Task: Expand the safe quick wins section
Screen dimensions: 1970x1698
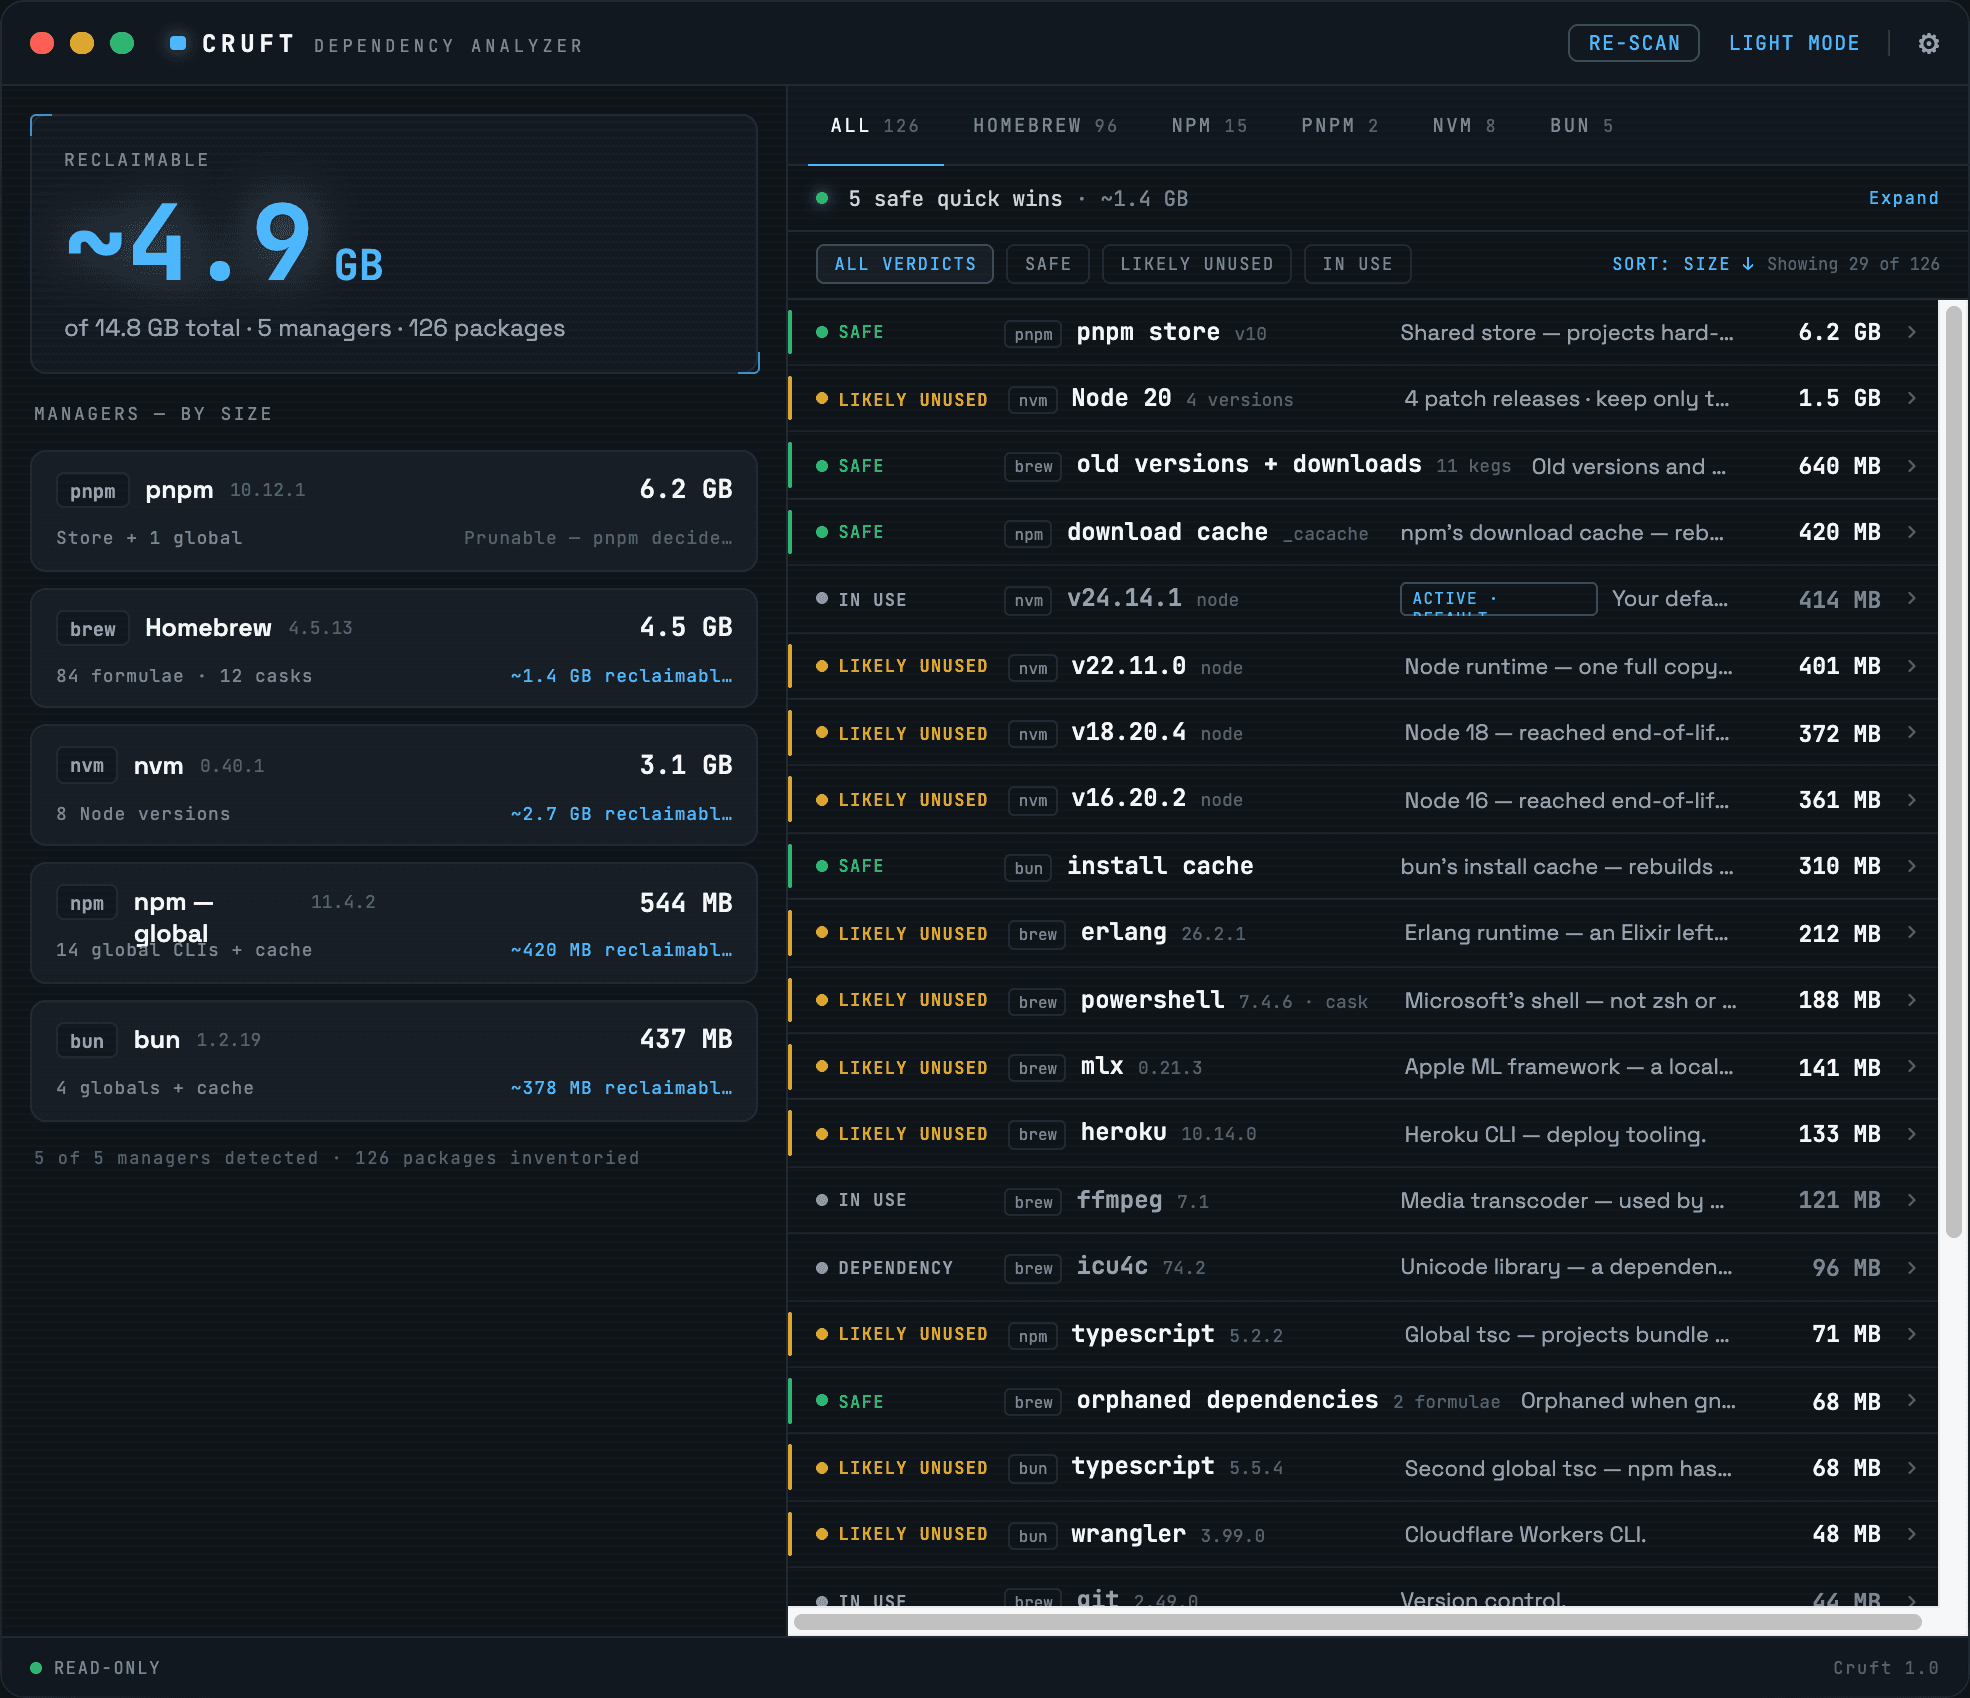Action: point(1903,198)
